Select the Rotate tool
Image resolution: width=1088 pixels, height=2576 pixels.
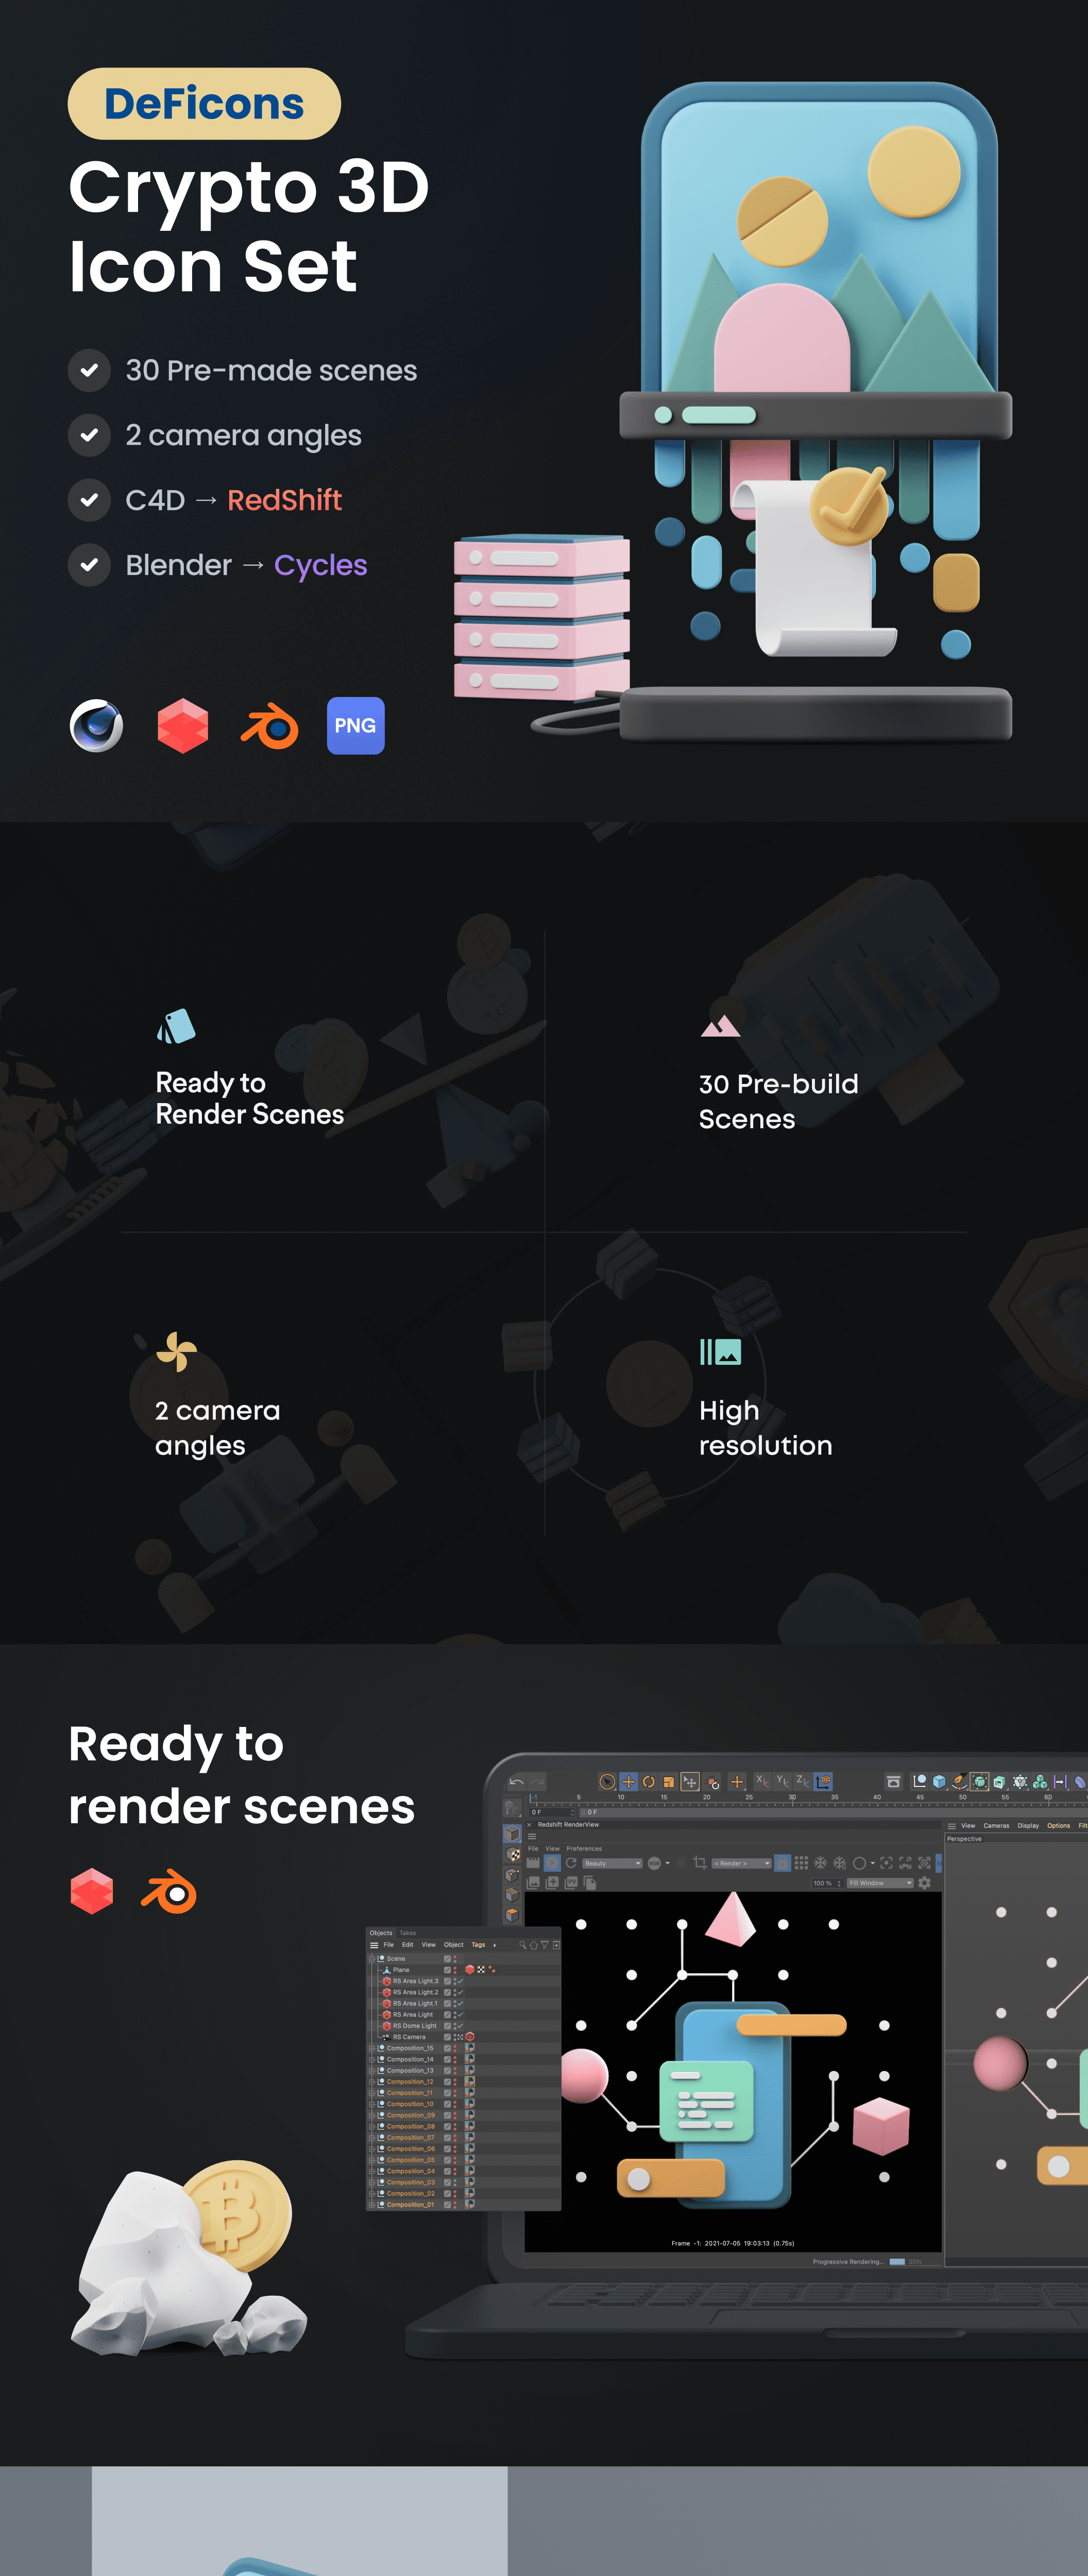click(x=649, y=1782)
